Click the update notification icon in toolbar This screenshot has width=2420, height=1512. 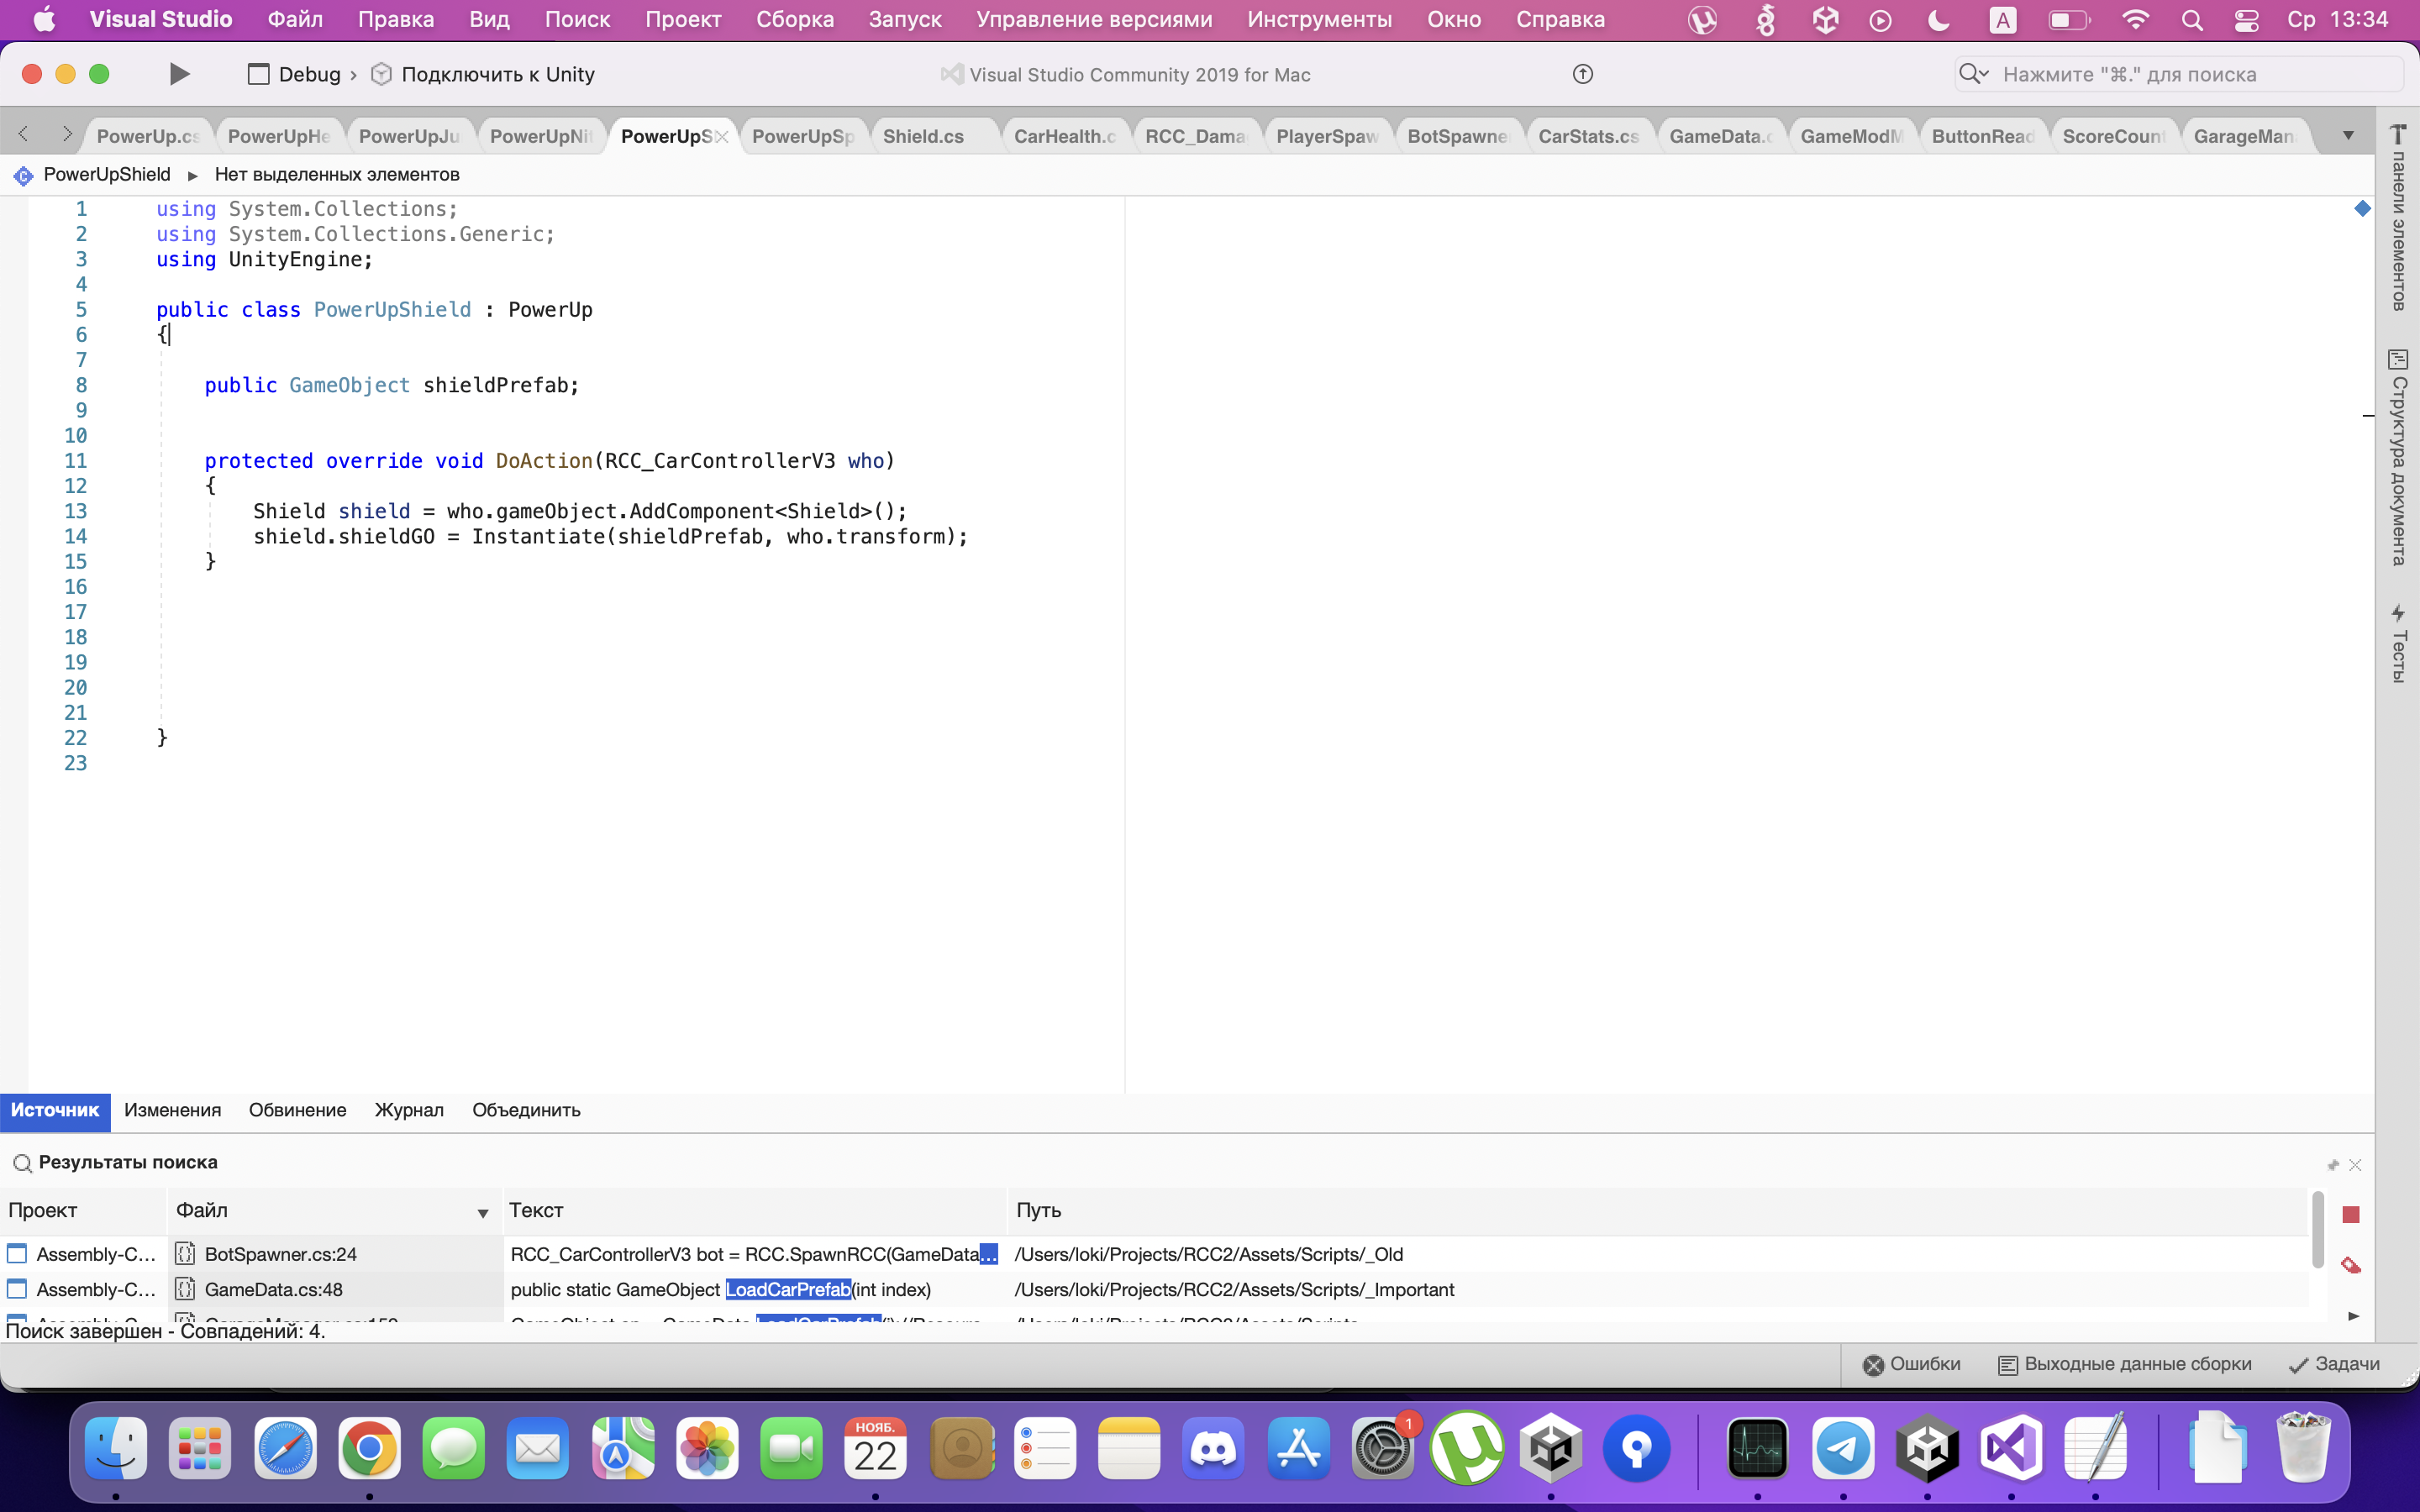pyautogui.click(x=1582, y=74)
